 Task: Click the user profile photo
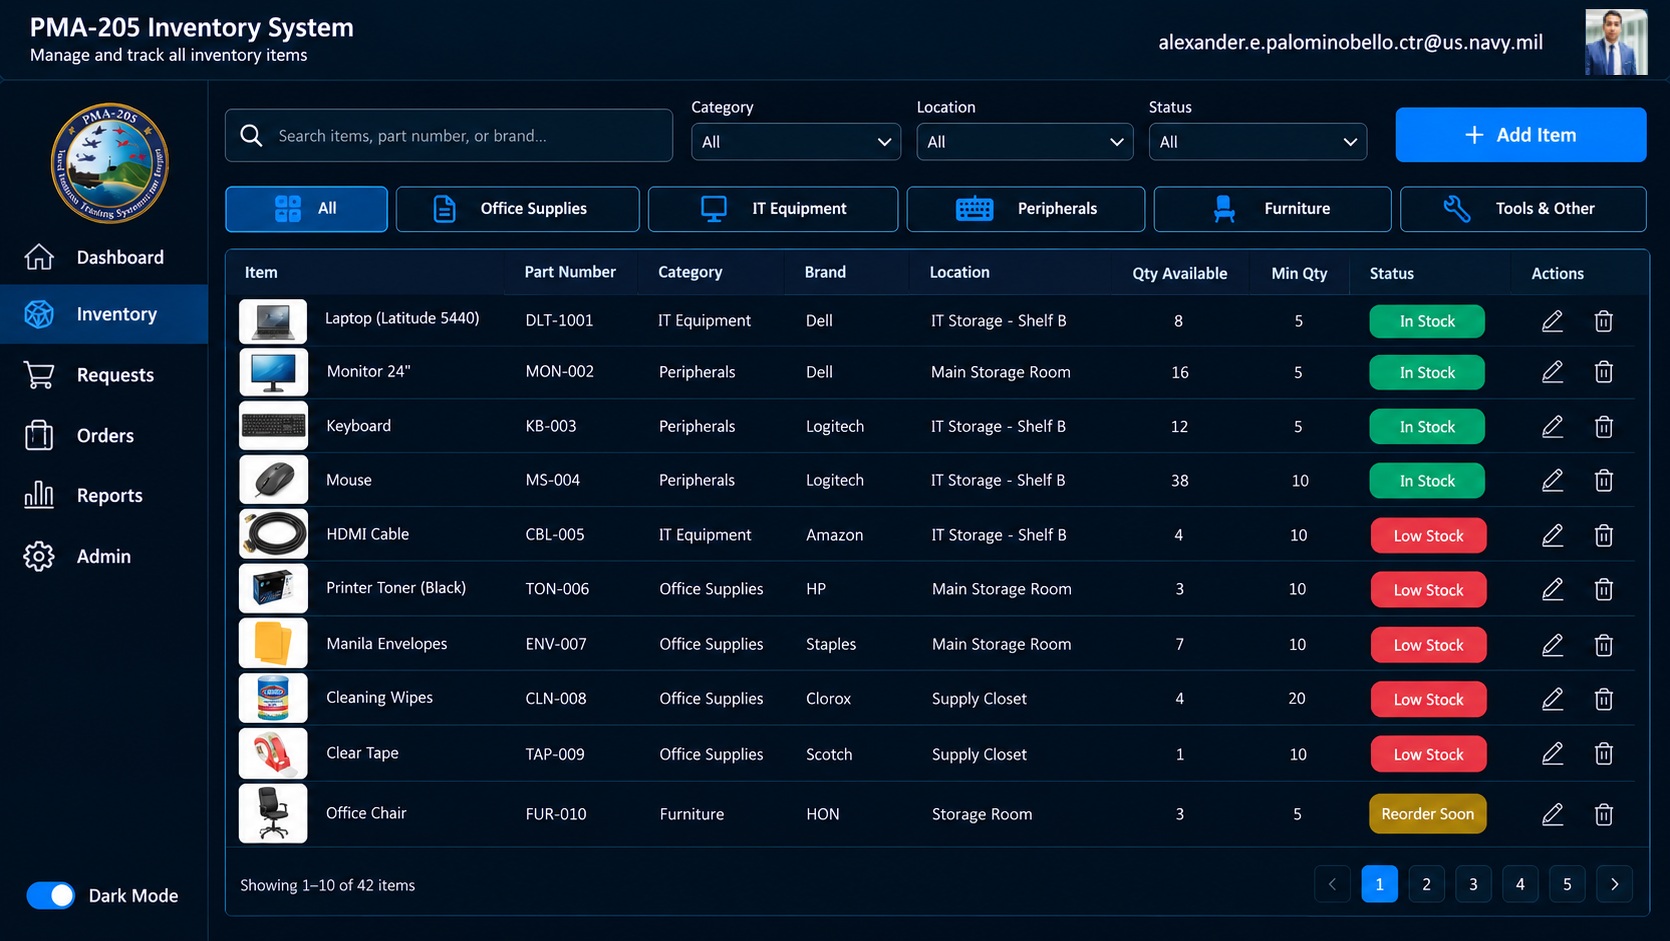pyautogui.click(x=1616, y=42)
